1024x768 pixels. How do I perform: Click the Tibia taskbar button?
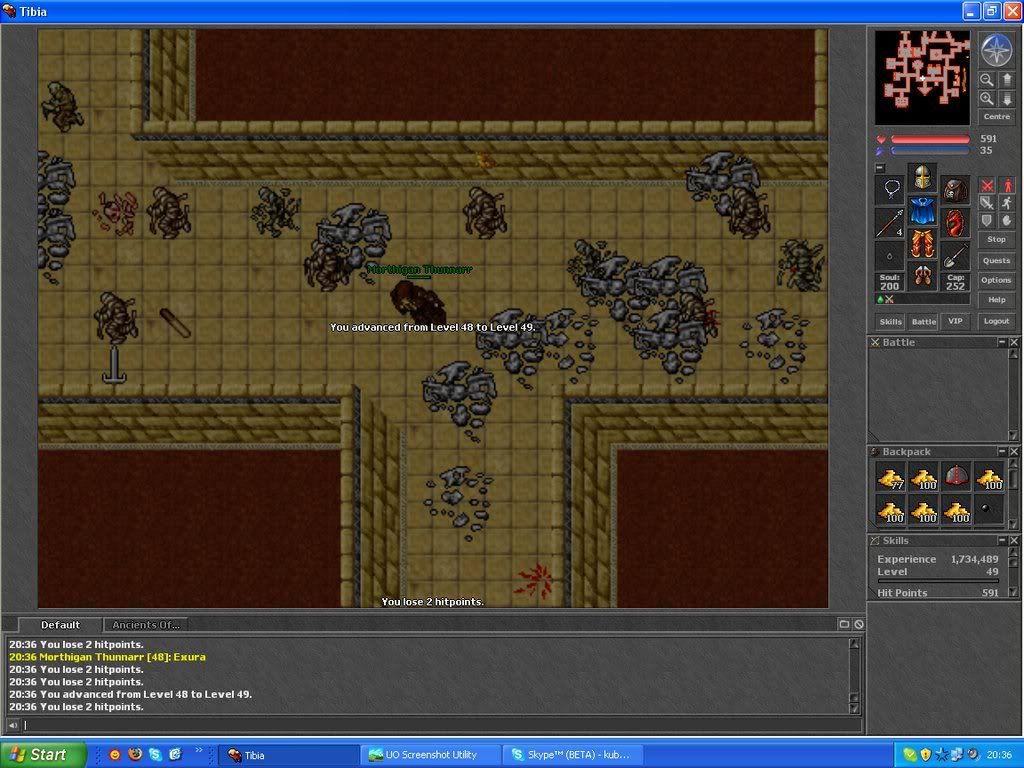pos(288,755)
